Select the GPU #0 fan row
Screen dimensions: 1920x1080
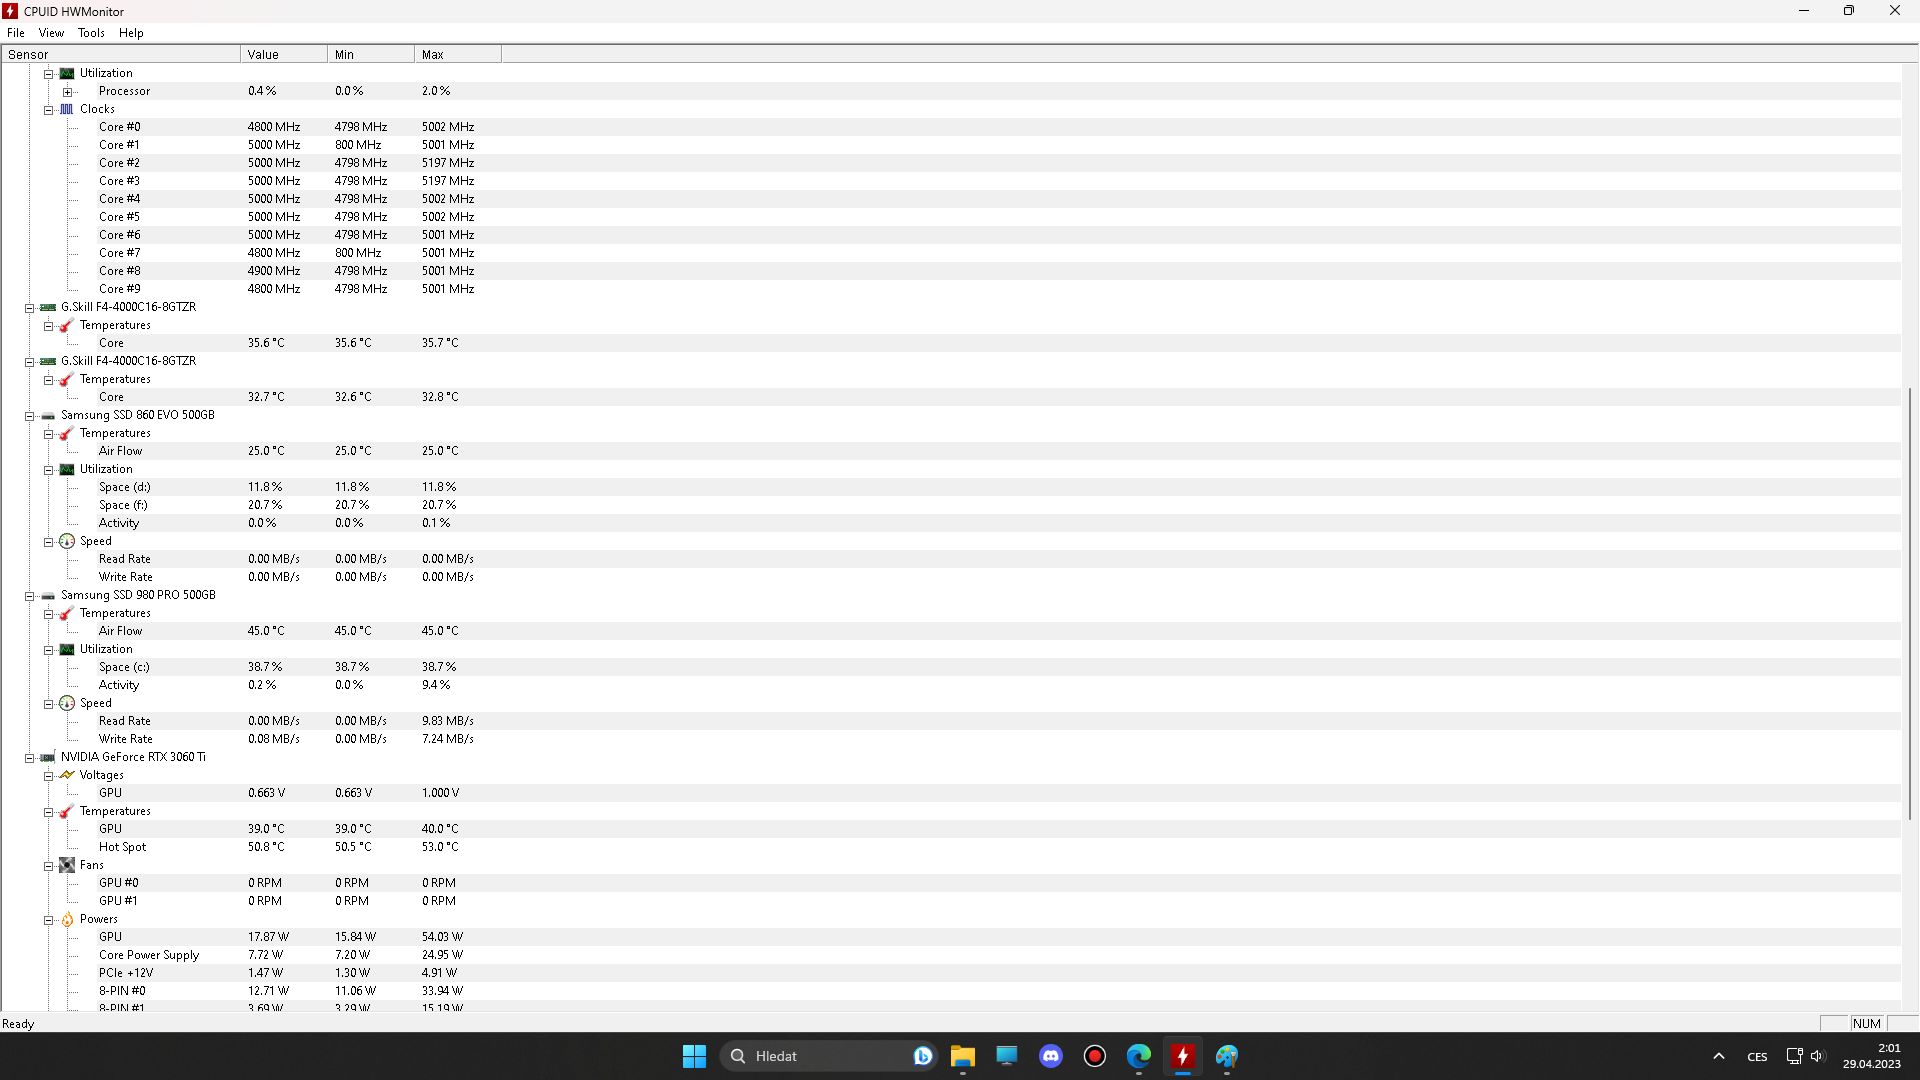coord(951,883)
